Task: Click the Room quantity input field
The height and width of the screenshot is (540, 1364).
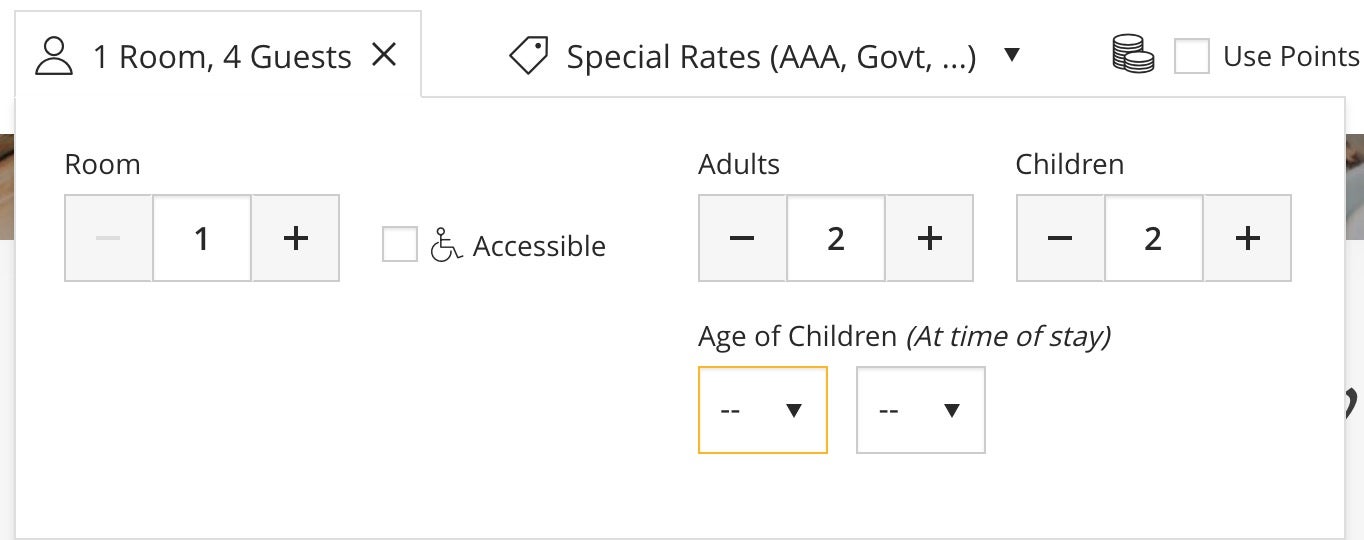Action: pyautogui.click(x=202, y=238)
